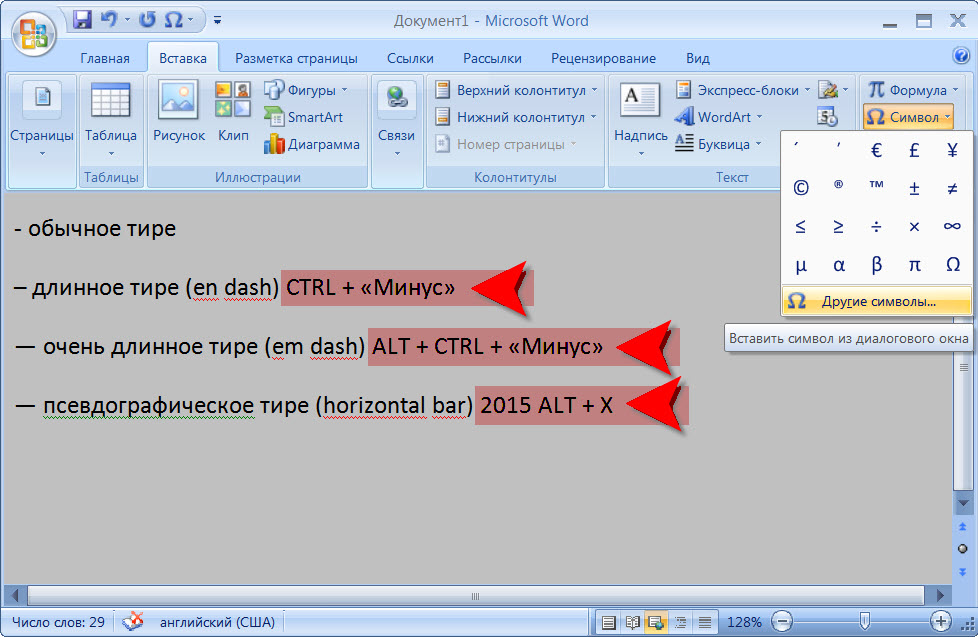Open the Буквица drop cap menu
978x637 pixels.
click(x=719, y=144)
